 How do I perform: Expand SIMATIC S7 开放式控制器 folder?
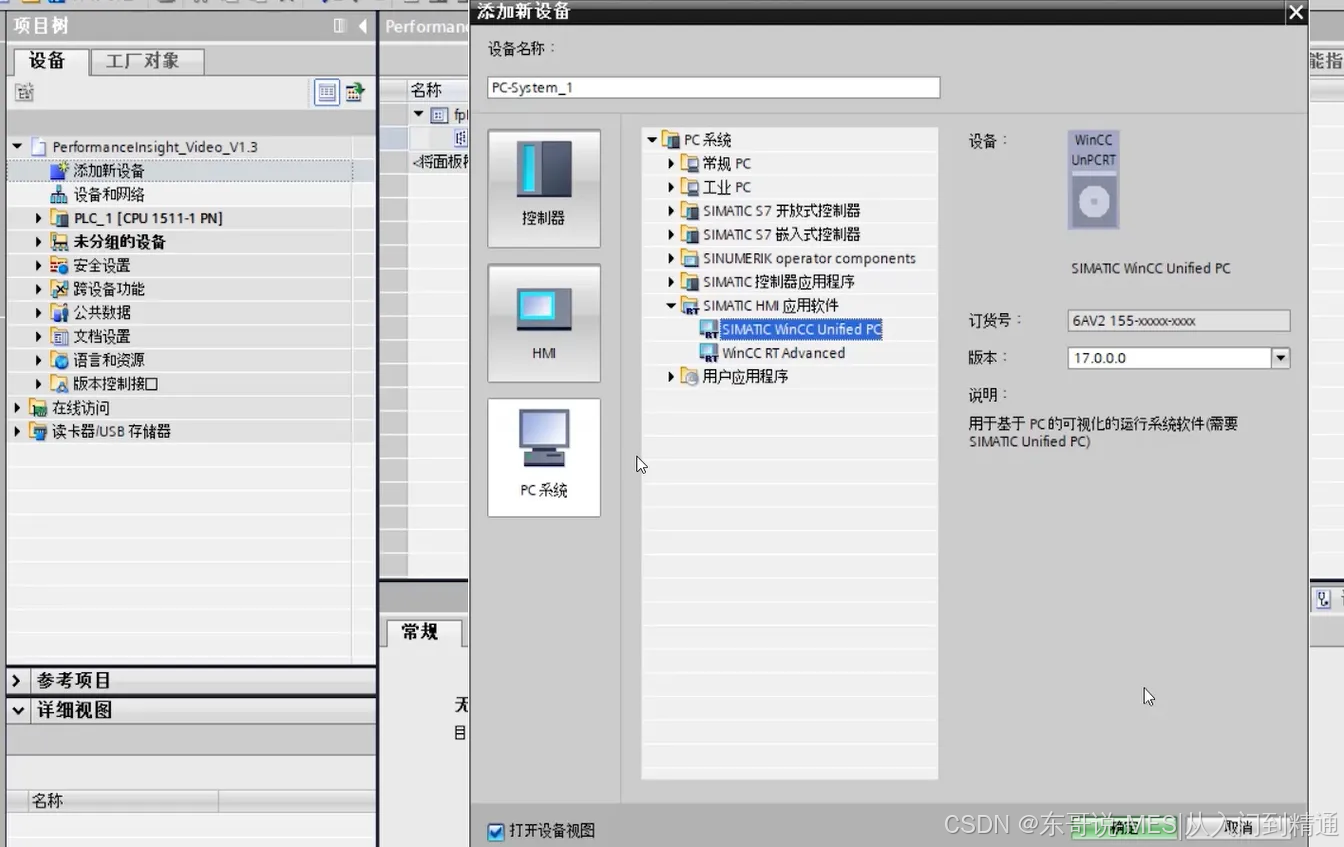pyautogui.click(x=672, y=211)
